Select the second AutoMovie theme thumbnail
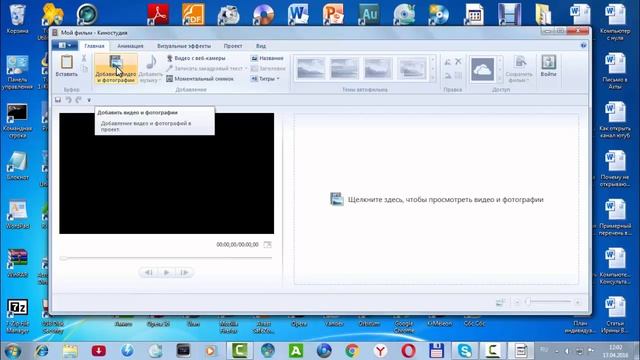640x360 pixels. tap(344, 68)
